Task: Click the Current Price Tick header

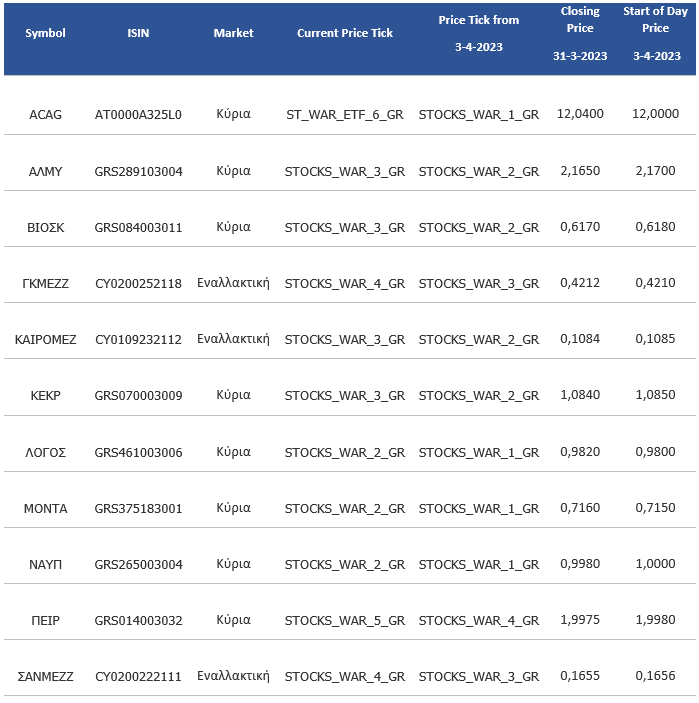Action: pos(345,33)
